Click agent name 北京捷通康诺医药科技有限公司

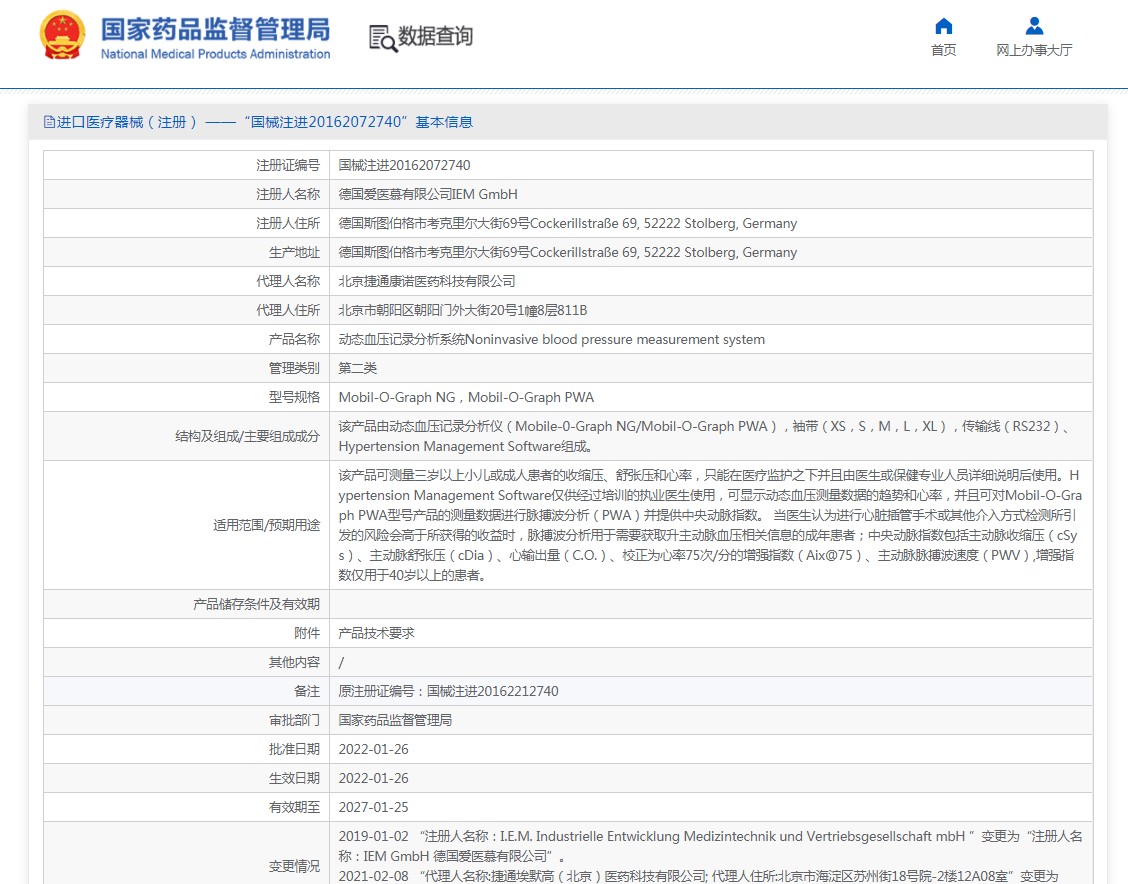pos(427,281)
